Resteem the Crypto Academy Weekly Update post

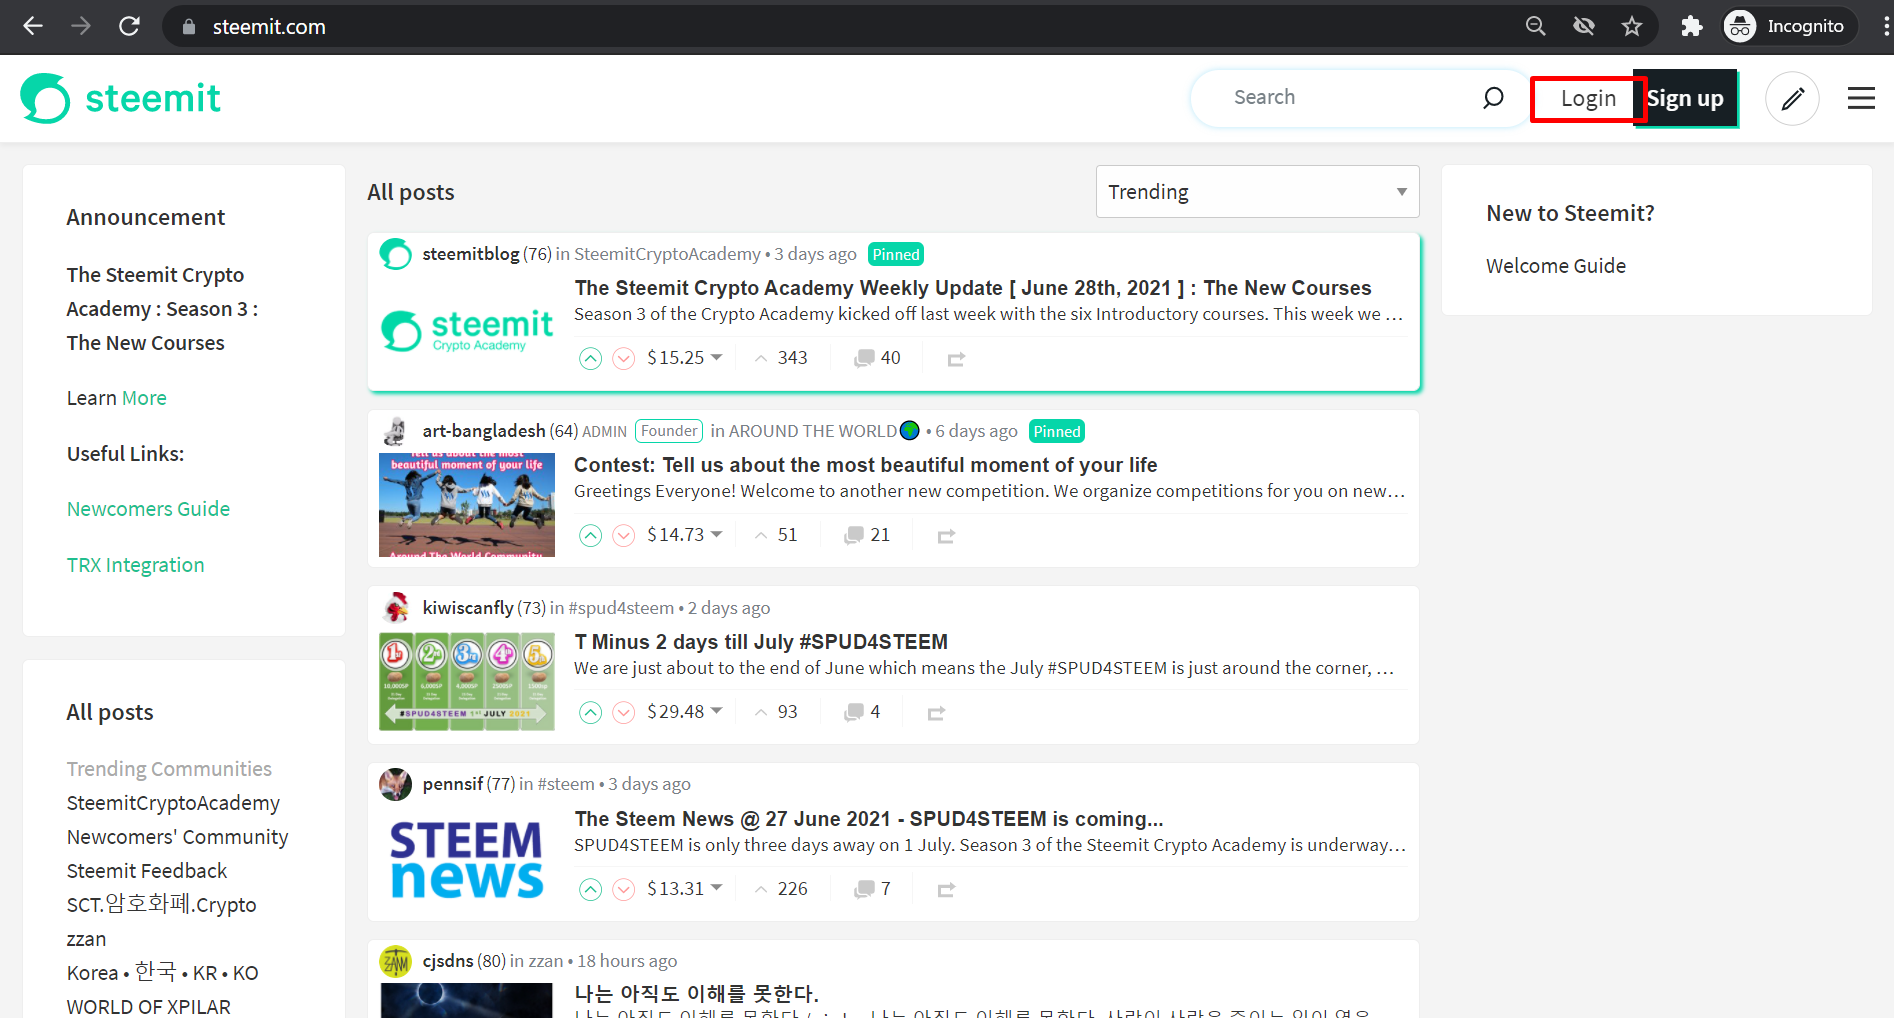click(956, 359)
